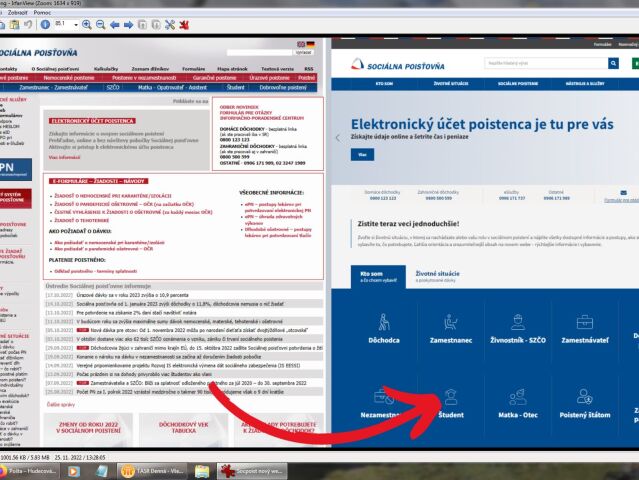
Task: Go to previous image with left arrow
Action: [x=115, y=25]
